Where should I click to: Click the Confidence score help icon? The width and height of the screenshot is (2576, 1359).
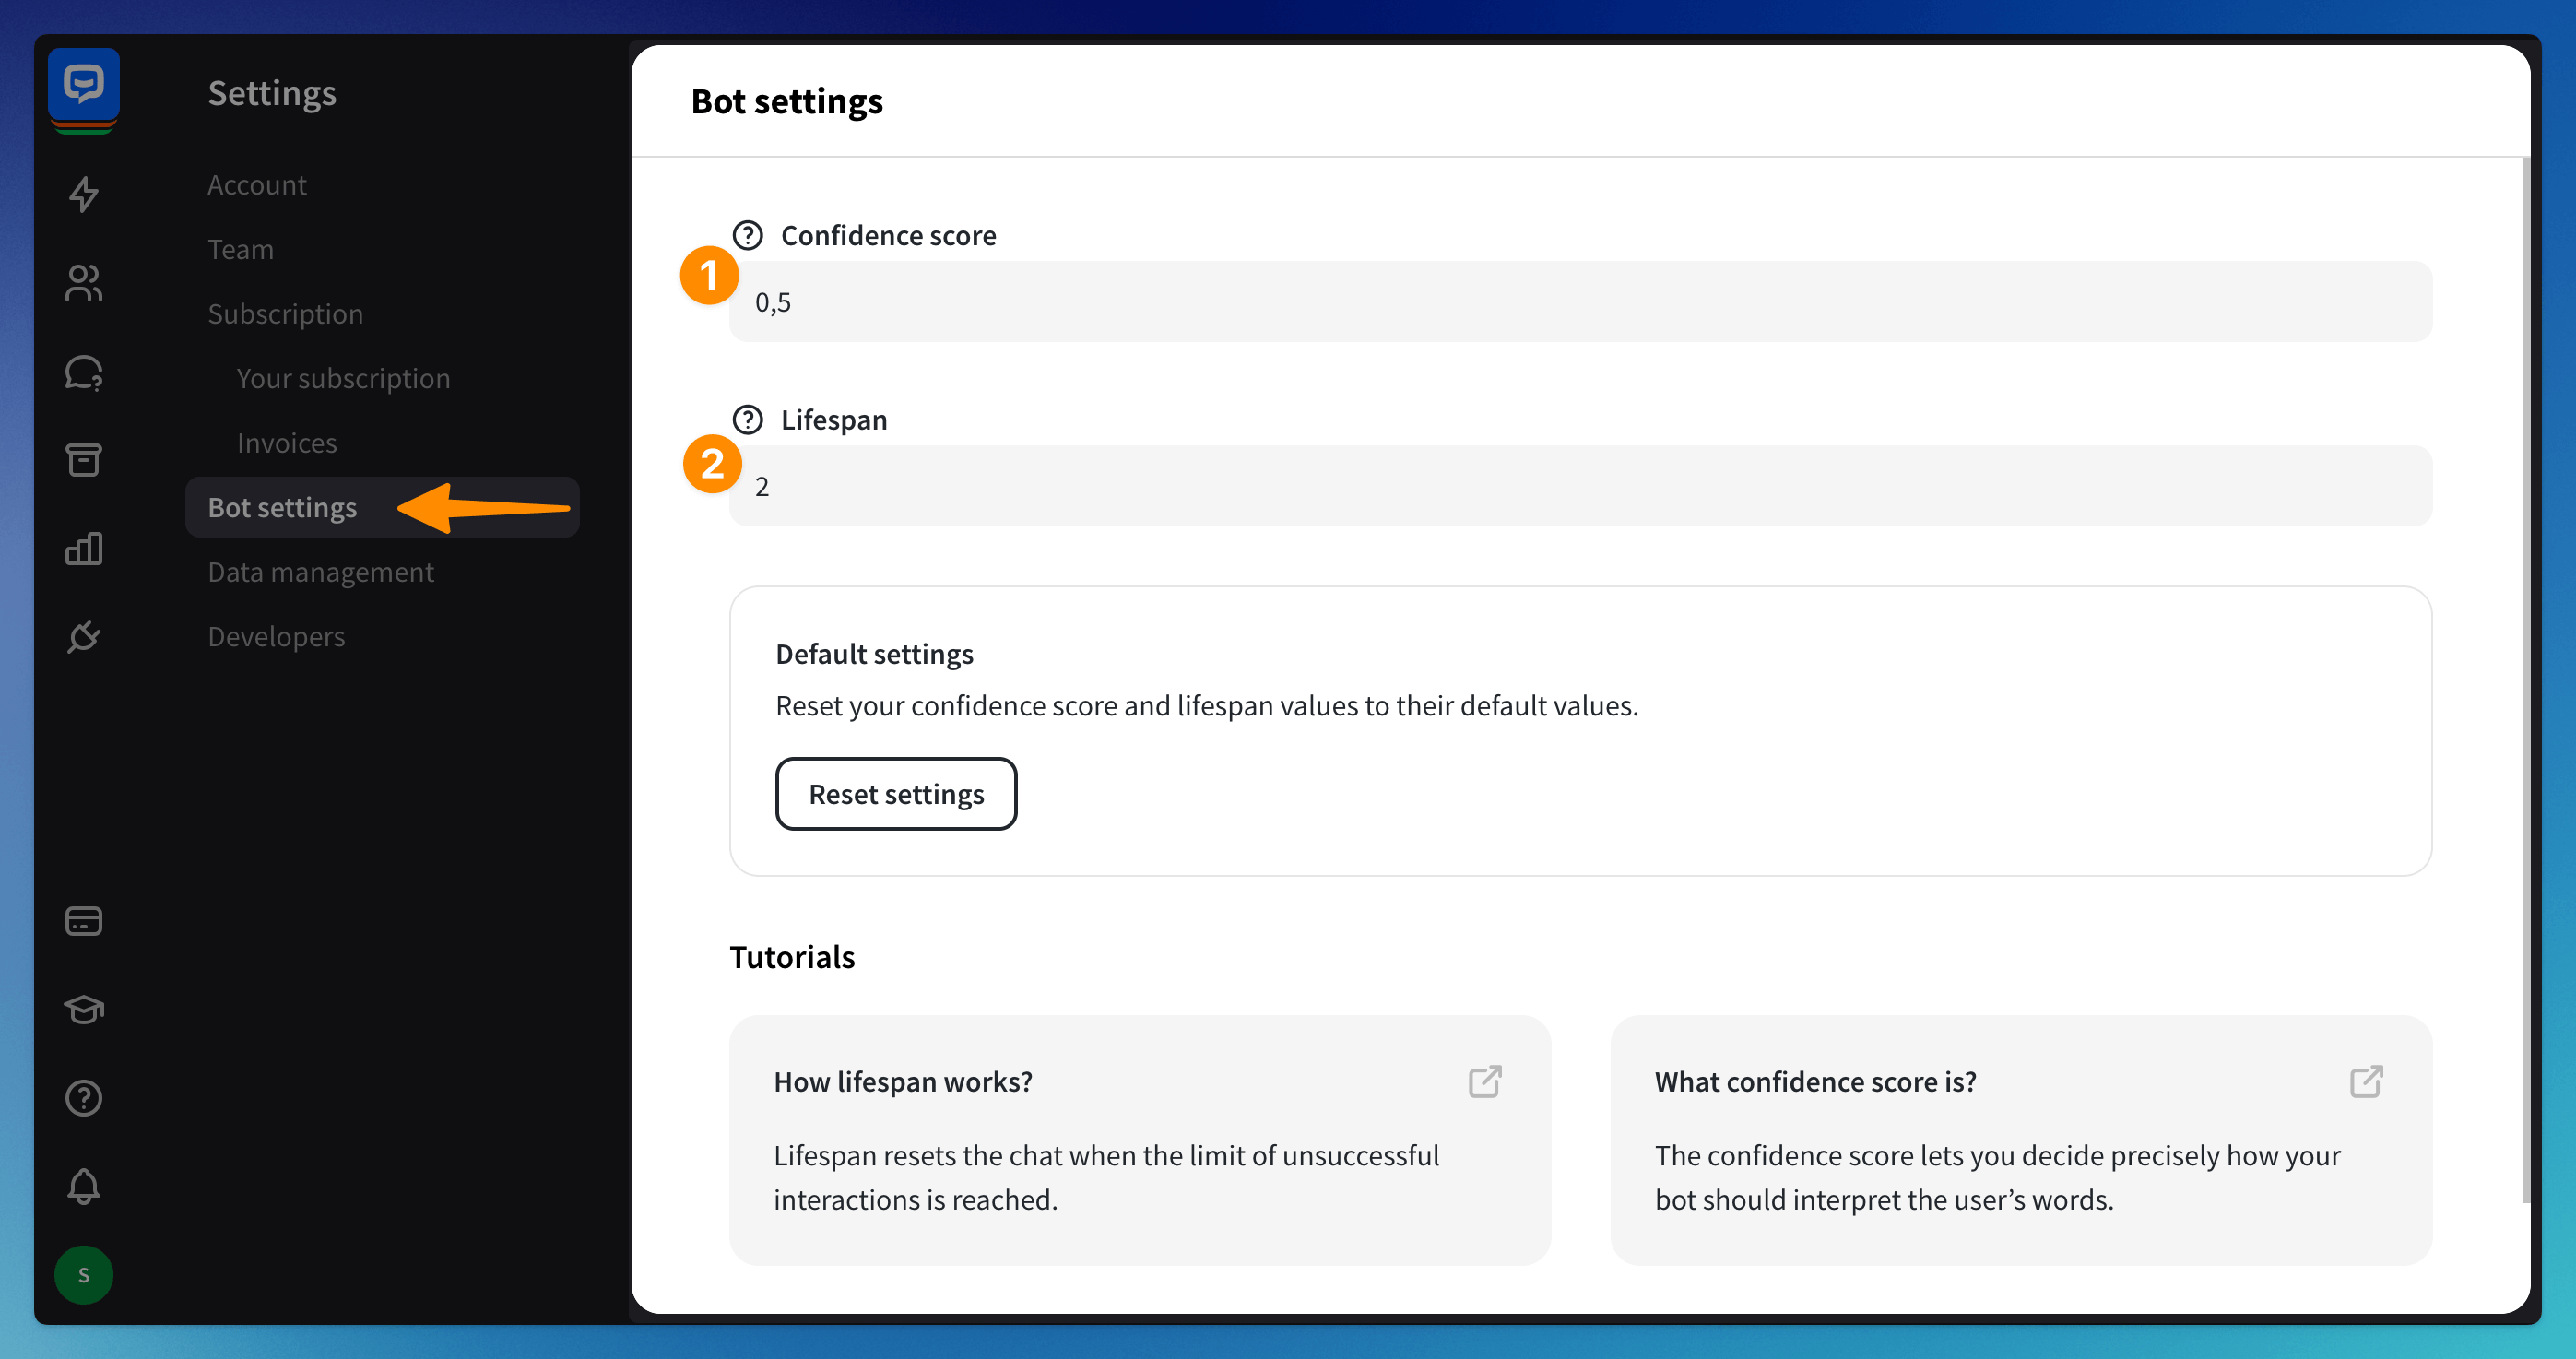747,235
